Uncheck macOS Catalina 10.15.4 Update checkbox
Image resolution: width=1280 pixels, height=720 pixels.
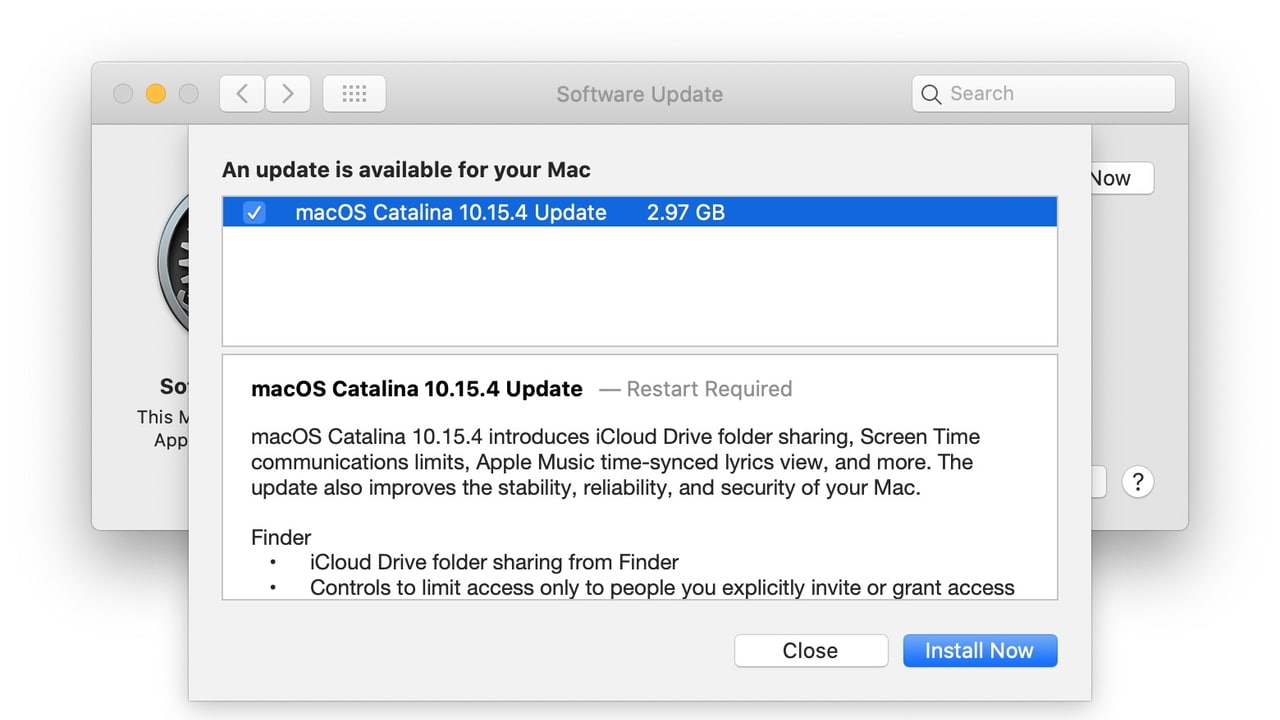click(x=255, y=212)
